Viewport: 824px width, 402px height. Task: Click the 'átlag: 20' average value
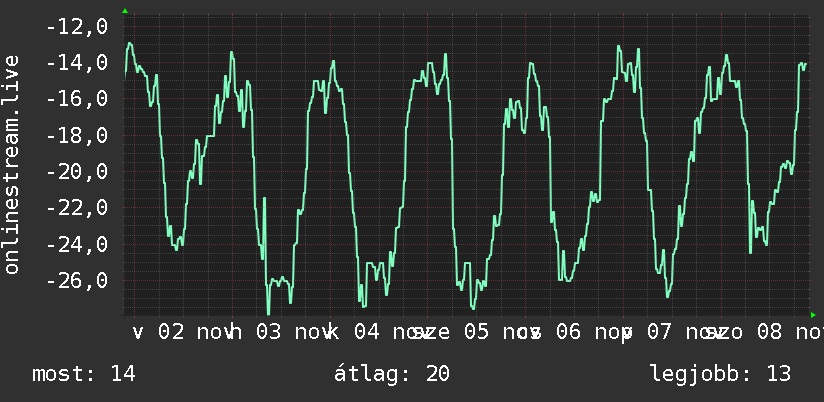[x=392, y=374]
